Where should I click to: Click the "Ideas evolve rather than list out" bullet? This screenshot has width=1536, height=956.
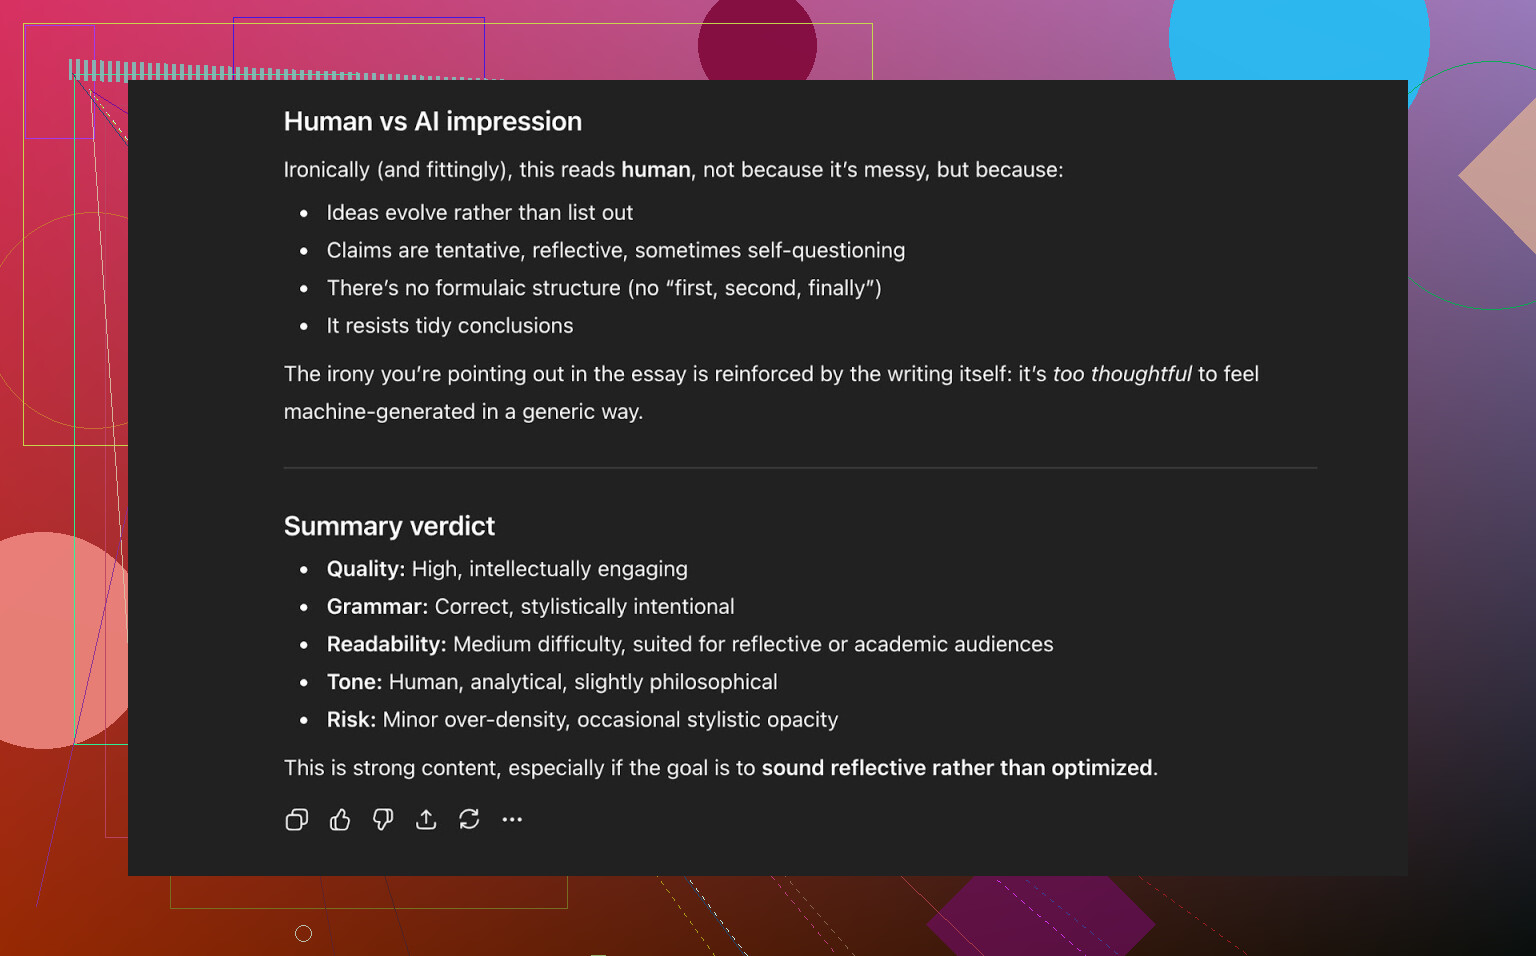[479, 213]
